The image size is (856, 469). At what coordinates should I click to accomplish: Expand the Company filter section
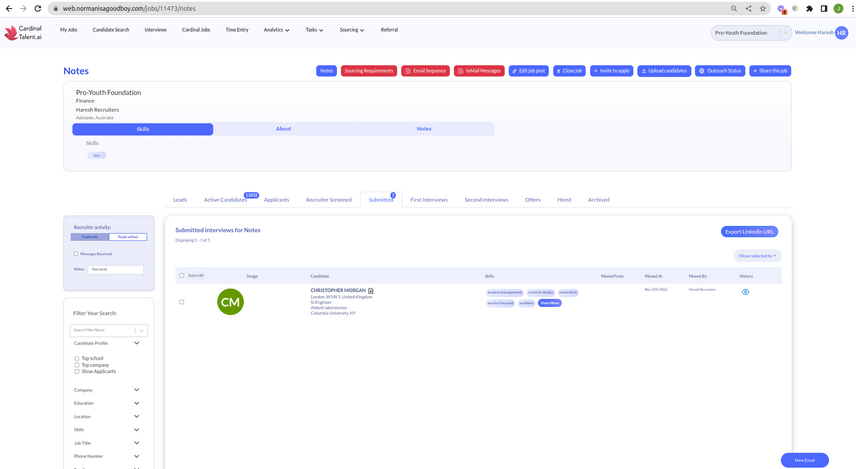136,390
